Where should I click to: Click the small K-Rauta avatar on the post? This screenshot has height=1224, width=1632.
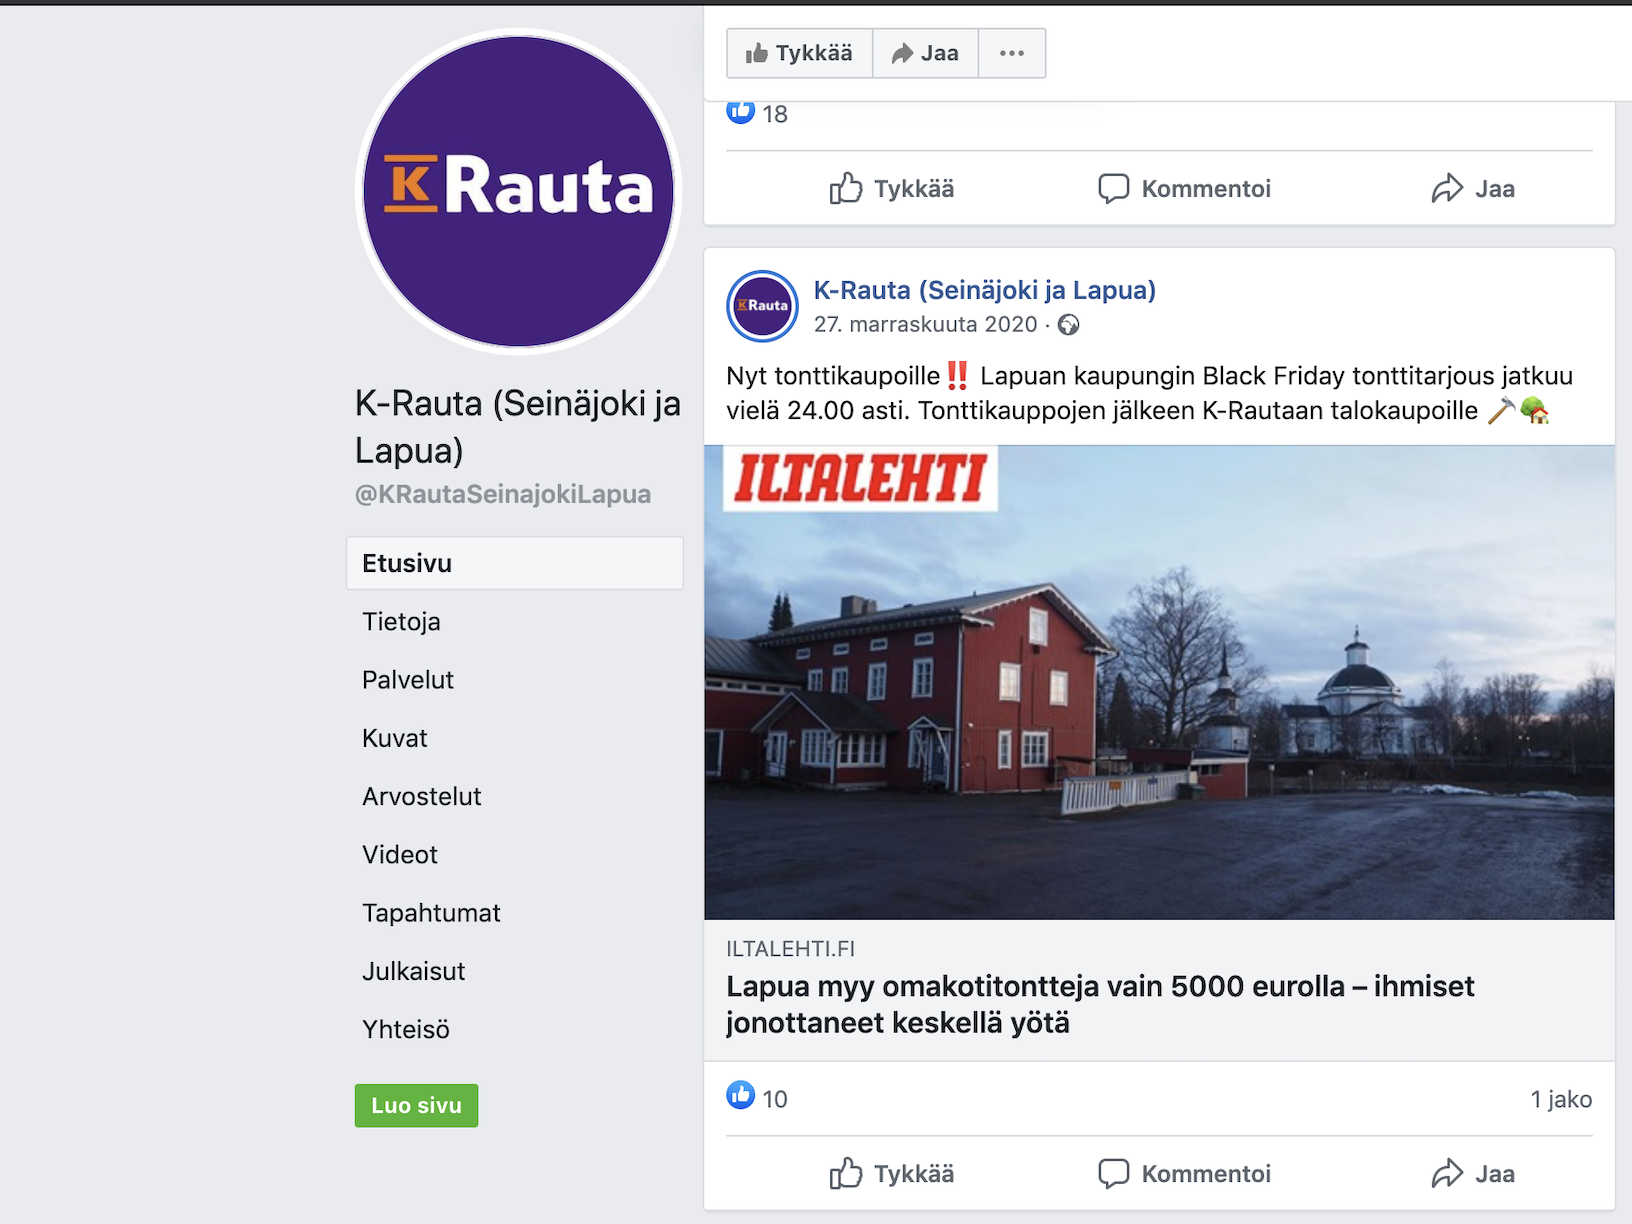coord(762,306)
